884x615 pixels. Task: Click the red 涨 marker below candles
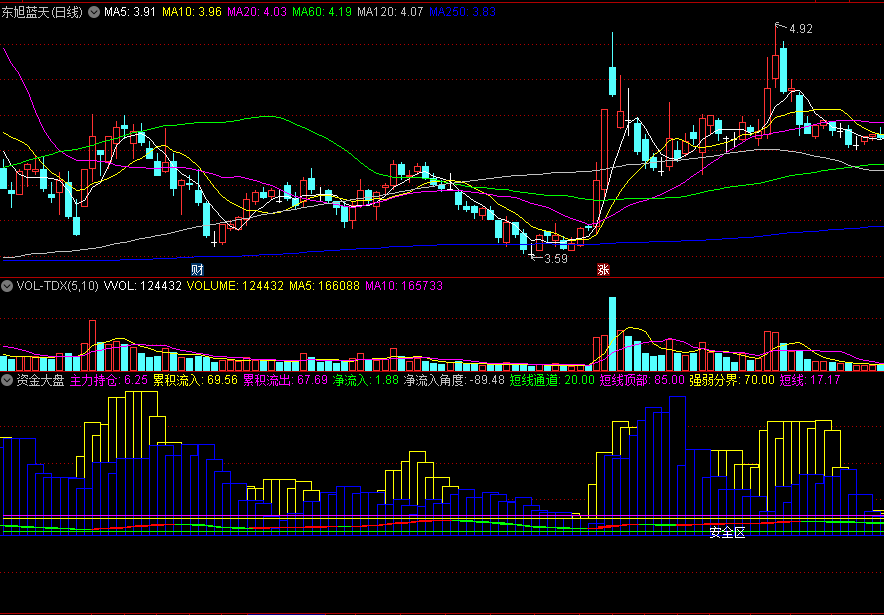(603, 269)
